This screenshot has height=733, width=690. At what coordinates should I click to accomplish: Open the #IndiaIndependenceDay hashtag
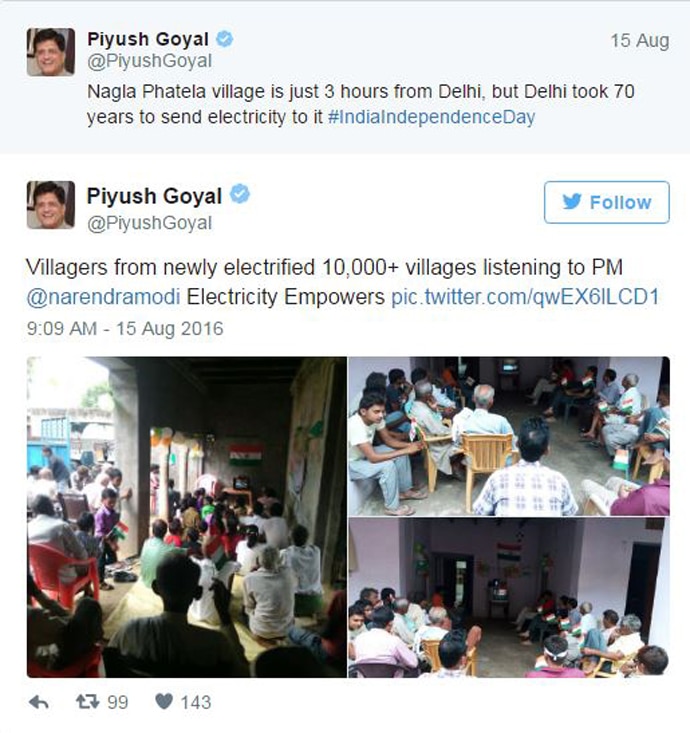431,117
